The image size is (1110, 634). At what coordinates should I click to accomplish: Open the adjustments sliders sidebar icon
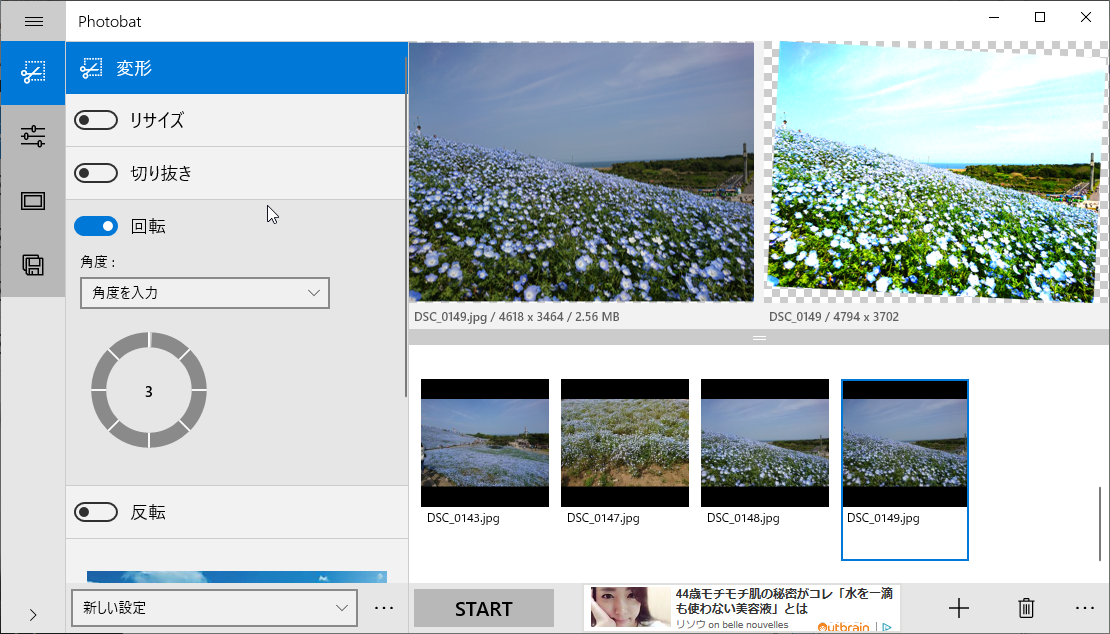click(33, 136)
